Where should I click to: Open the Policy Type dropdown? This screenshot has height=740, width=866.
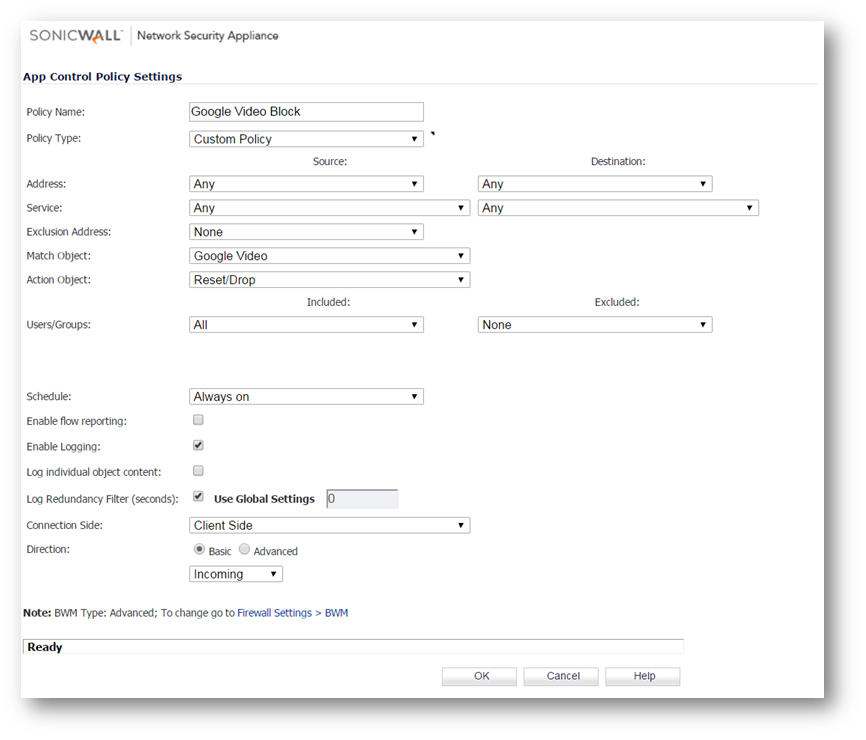(x=306, y=139)
